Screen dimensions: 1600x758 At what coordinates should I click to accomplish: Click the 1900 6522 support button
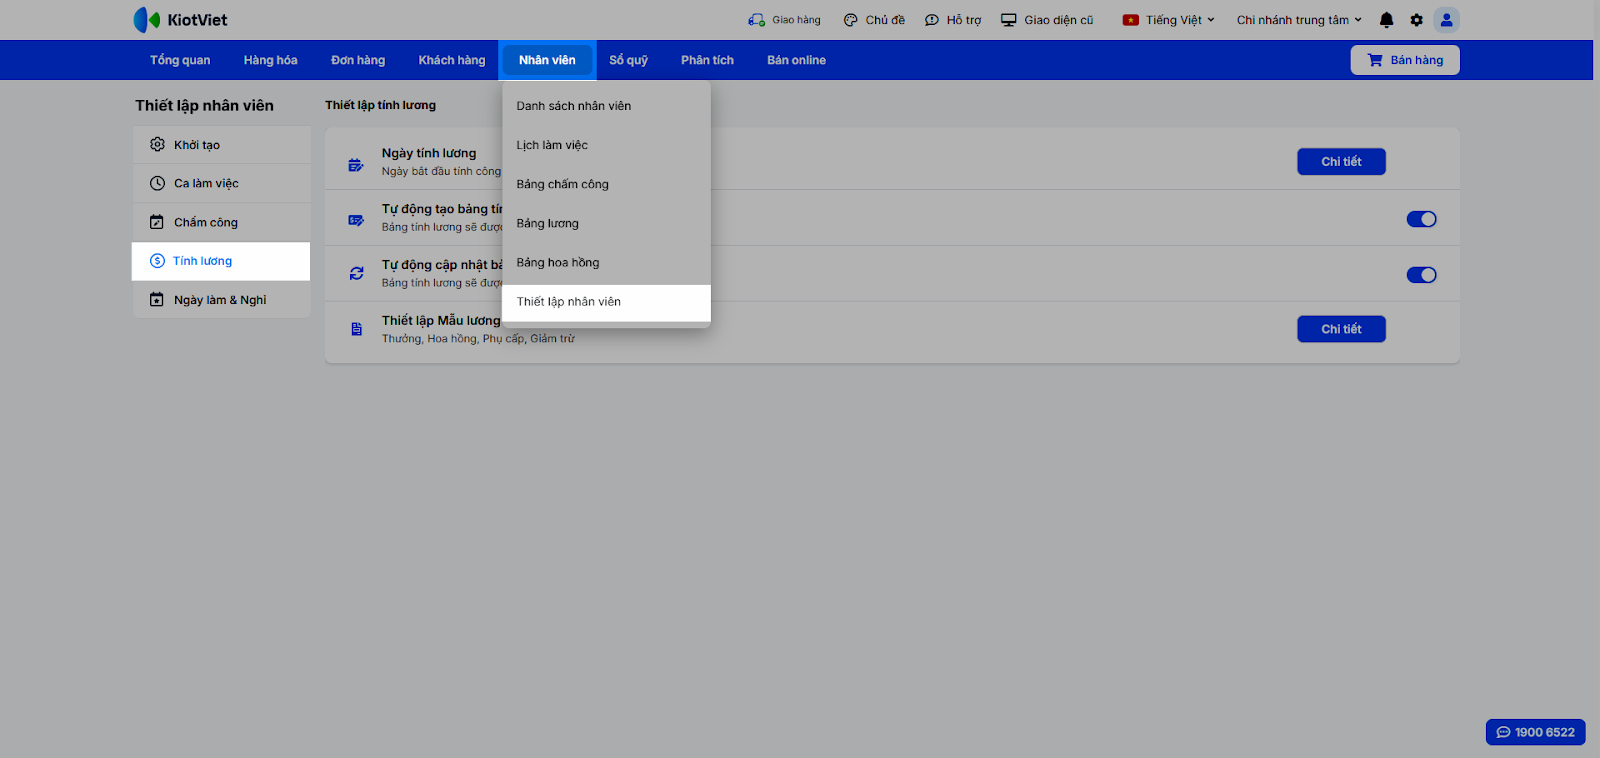1535,732
